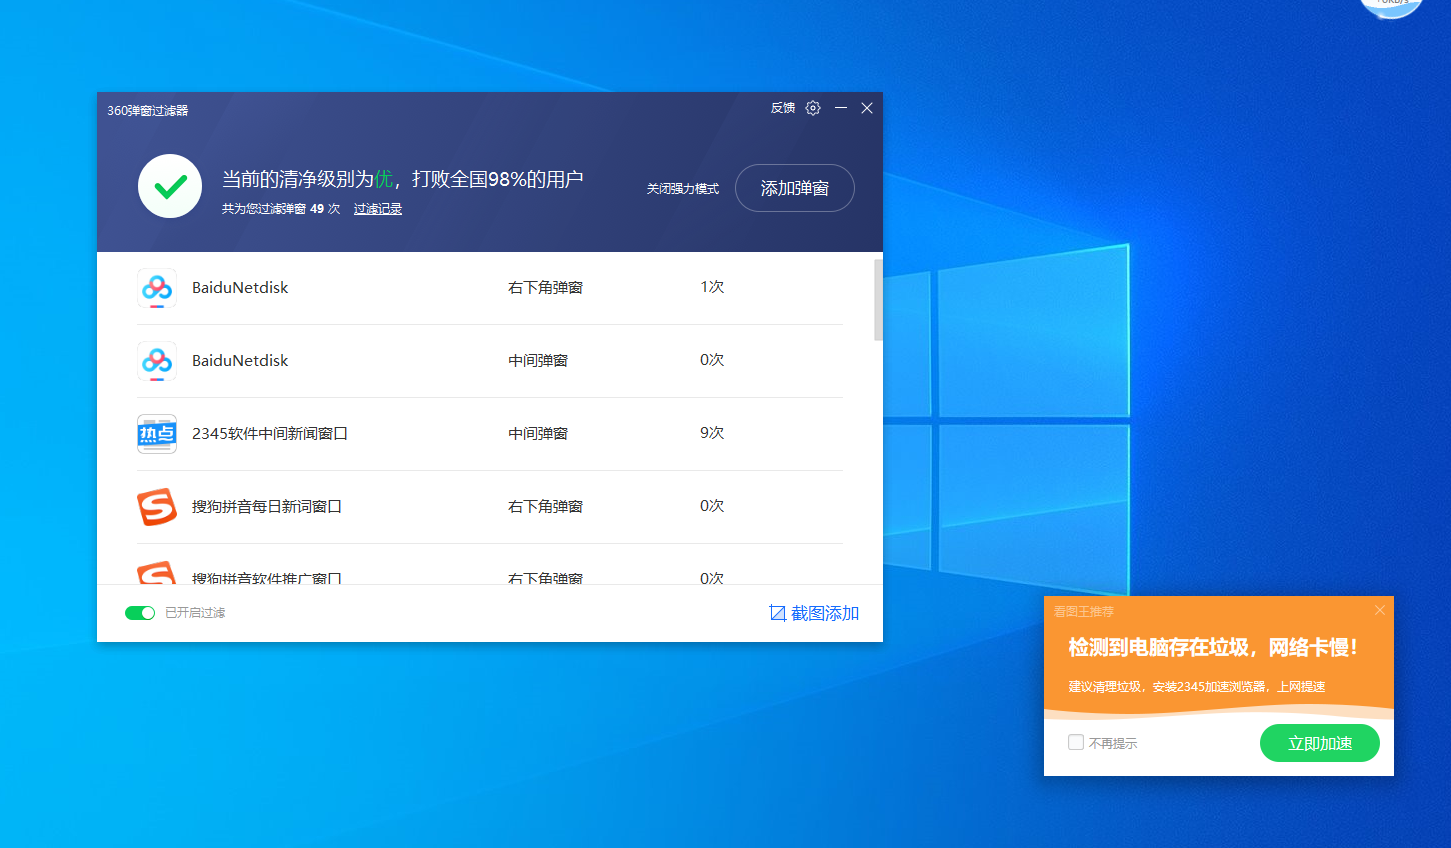Image resolution: width=1451 pixels, height=848 pixels.
Task: Minimize the 360弹窗过滤器 window
Action: pyautogui.click(x=841, y=108)
